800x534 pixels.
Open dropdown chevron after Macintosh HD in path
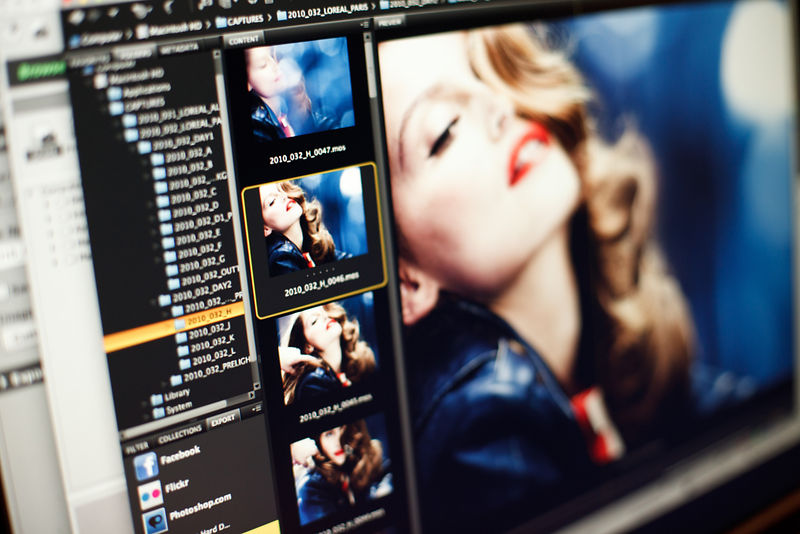tap(207, 25)
